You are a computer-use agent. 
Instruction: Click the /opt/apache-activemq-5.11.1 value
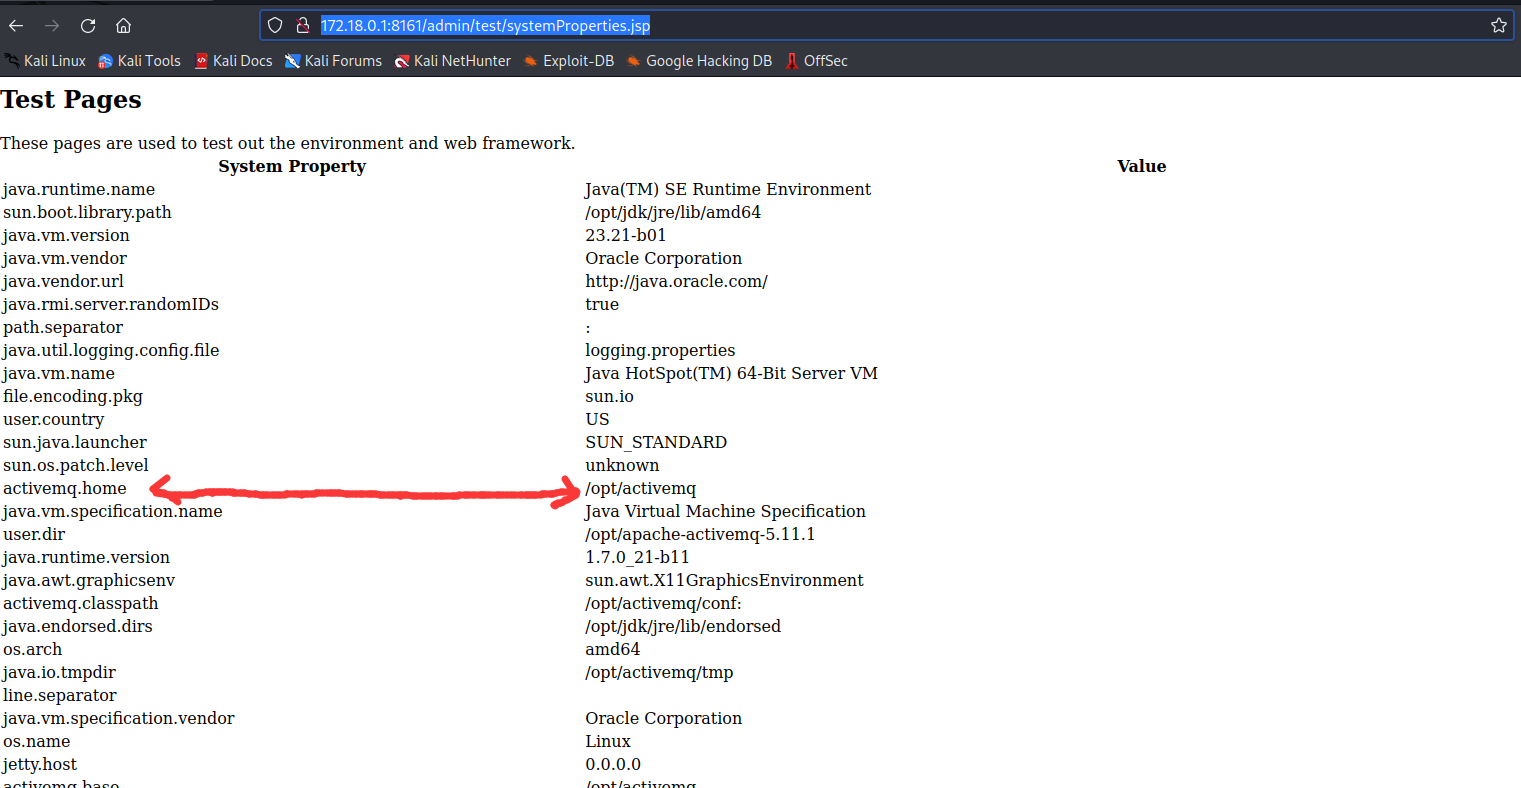click(x=700, y=534)
